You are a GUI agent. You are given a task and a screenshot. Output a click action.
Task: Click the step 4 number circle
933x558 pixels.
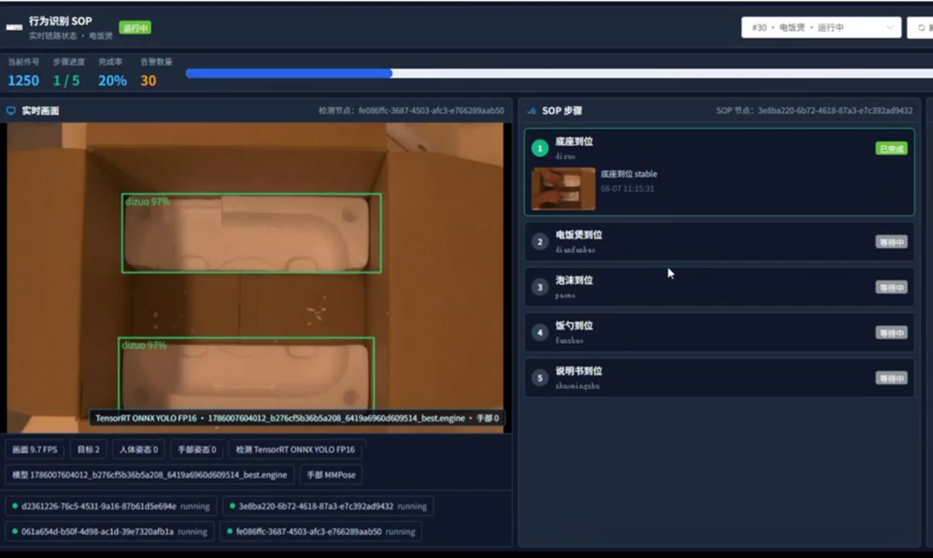tap(540, 332)
